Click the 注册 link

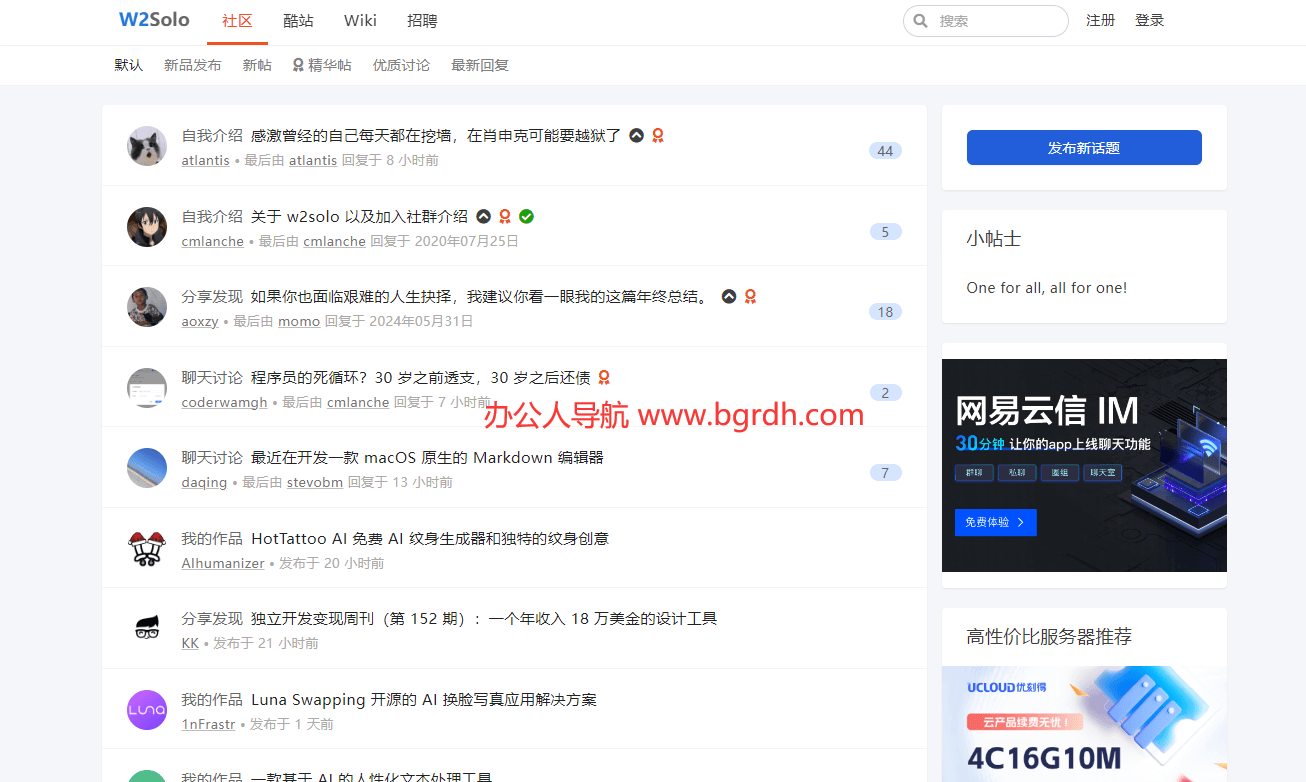pos(1100,20)
